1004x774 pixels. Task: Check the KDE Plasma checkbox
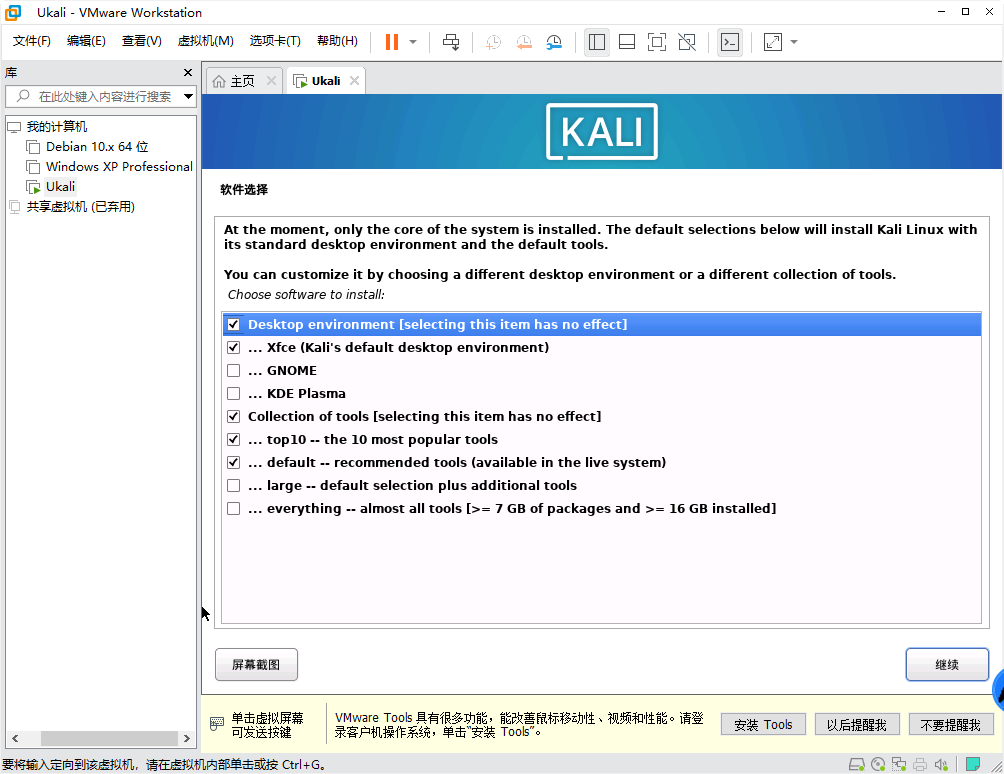click(x=234, y=394)
